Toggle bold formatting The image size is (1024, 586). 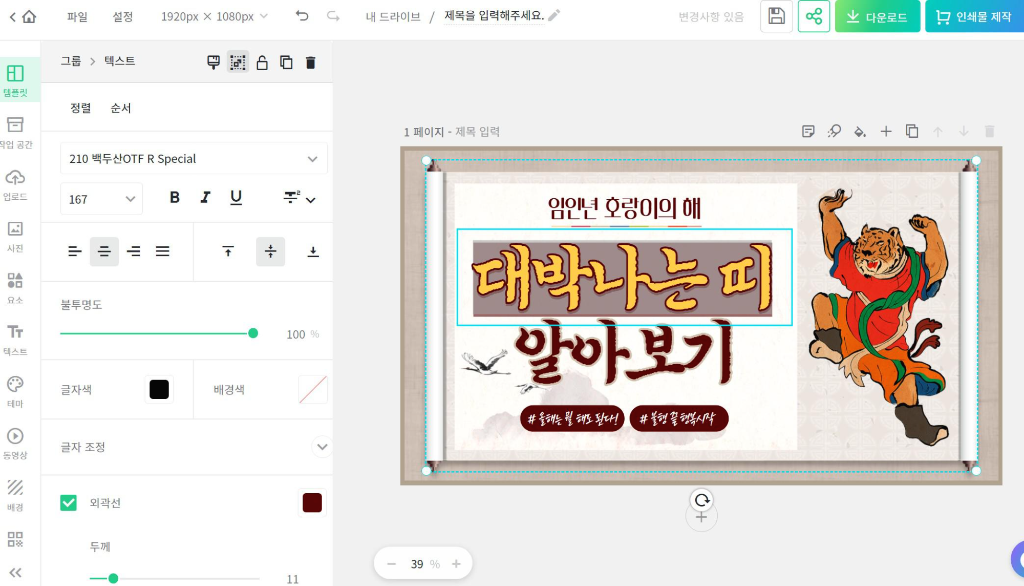174,197
